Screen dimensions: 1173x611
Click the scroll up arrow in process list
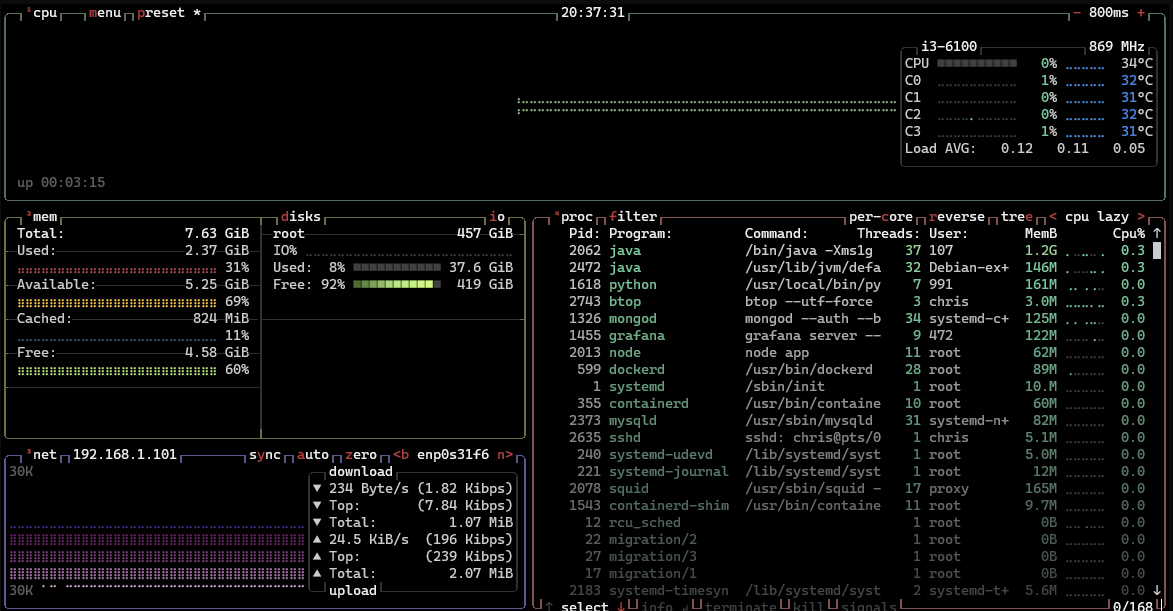coord(1157,233)
